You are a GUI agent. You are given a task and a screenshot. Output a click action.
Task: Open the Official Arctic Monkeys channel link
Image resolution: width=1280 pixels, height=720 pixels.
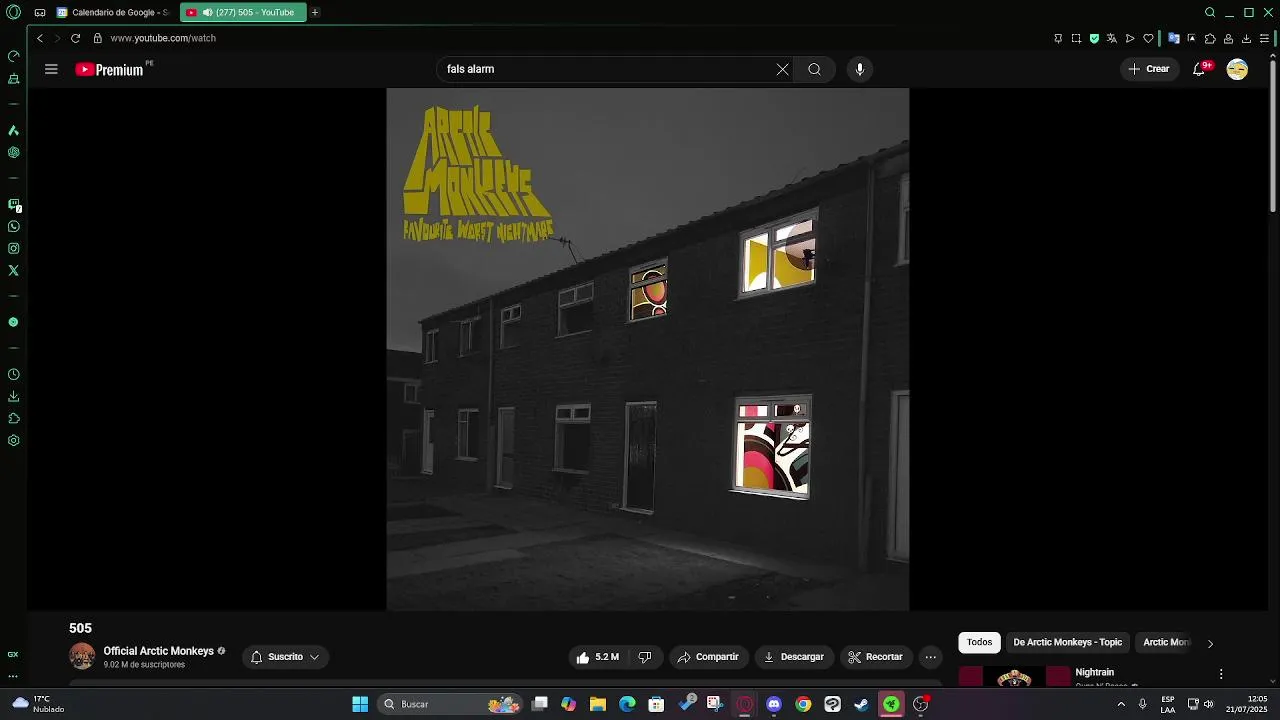[x=158, y=651]
